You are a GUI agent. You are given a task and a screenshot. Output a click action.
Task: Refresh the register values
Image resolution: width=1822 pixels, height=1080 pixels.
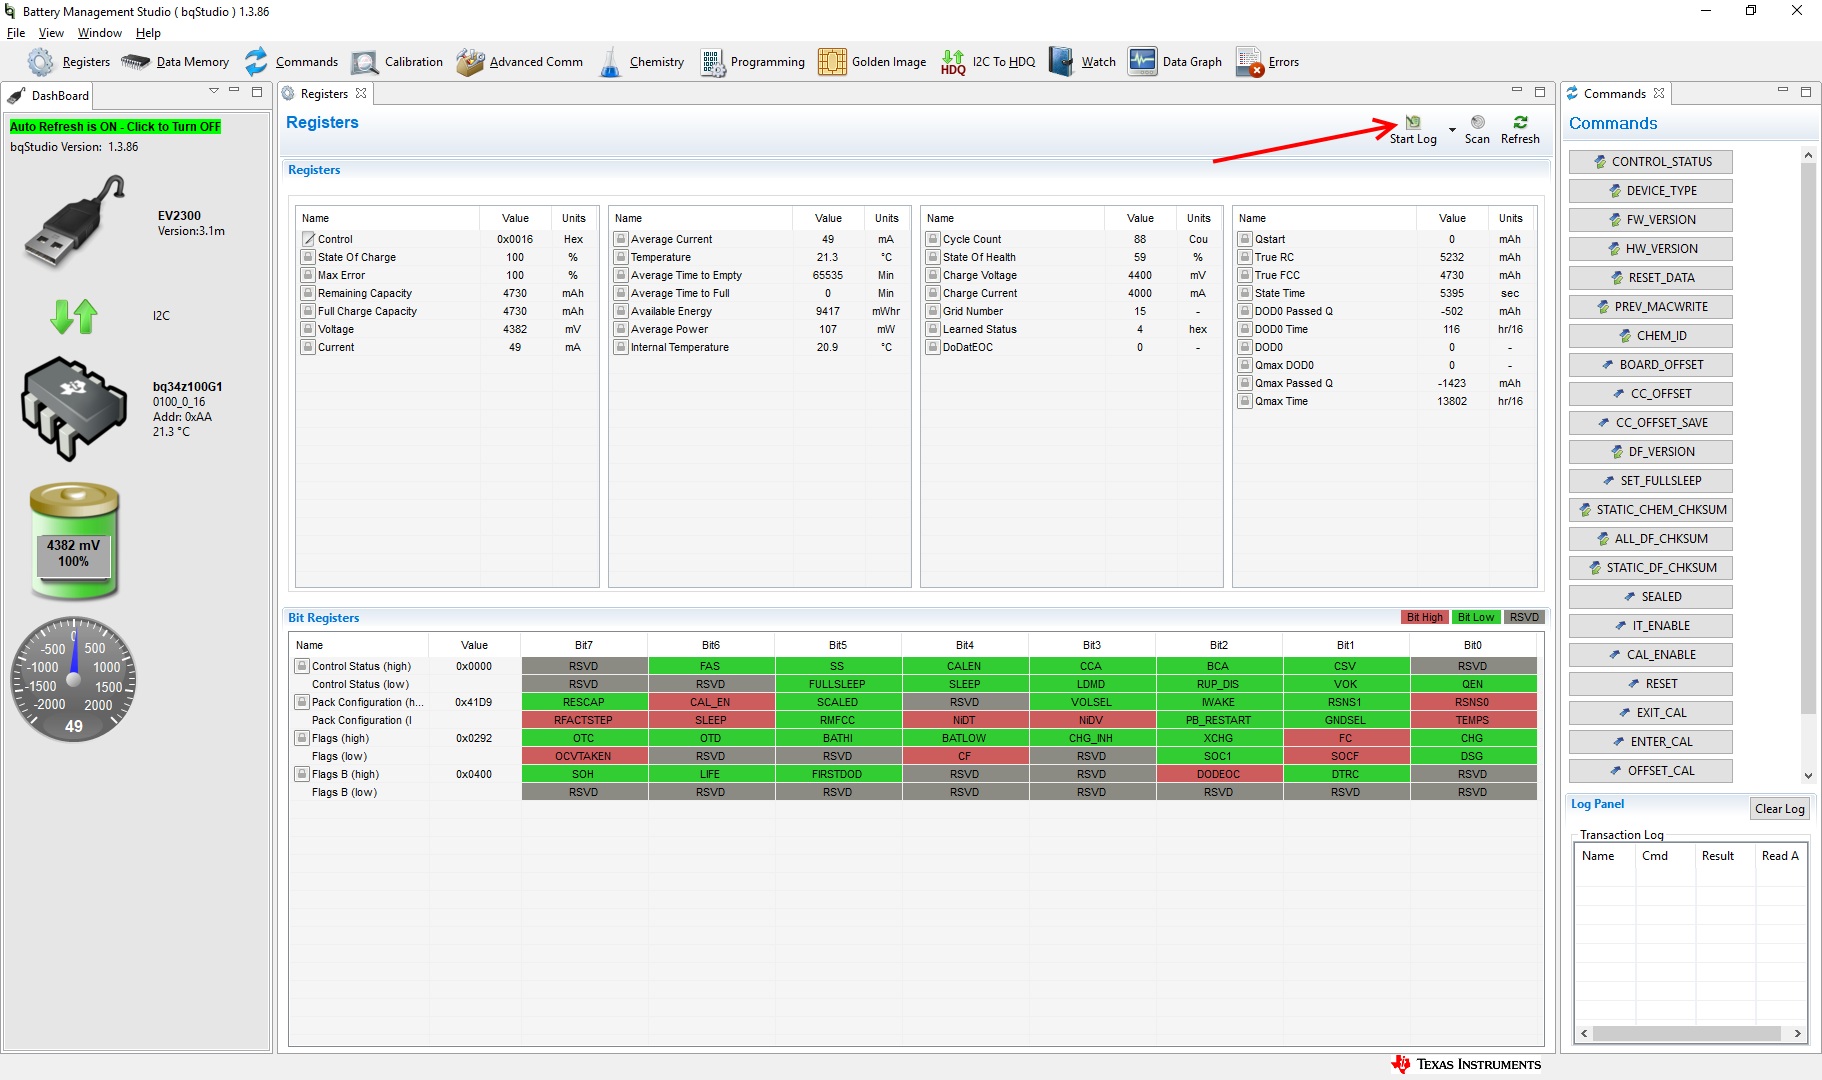[x=1520, y=130]
